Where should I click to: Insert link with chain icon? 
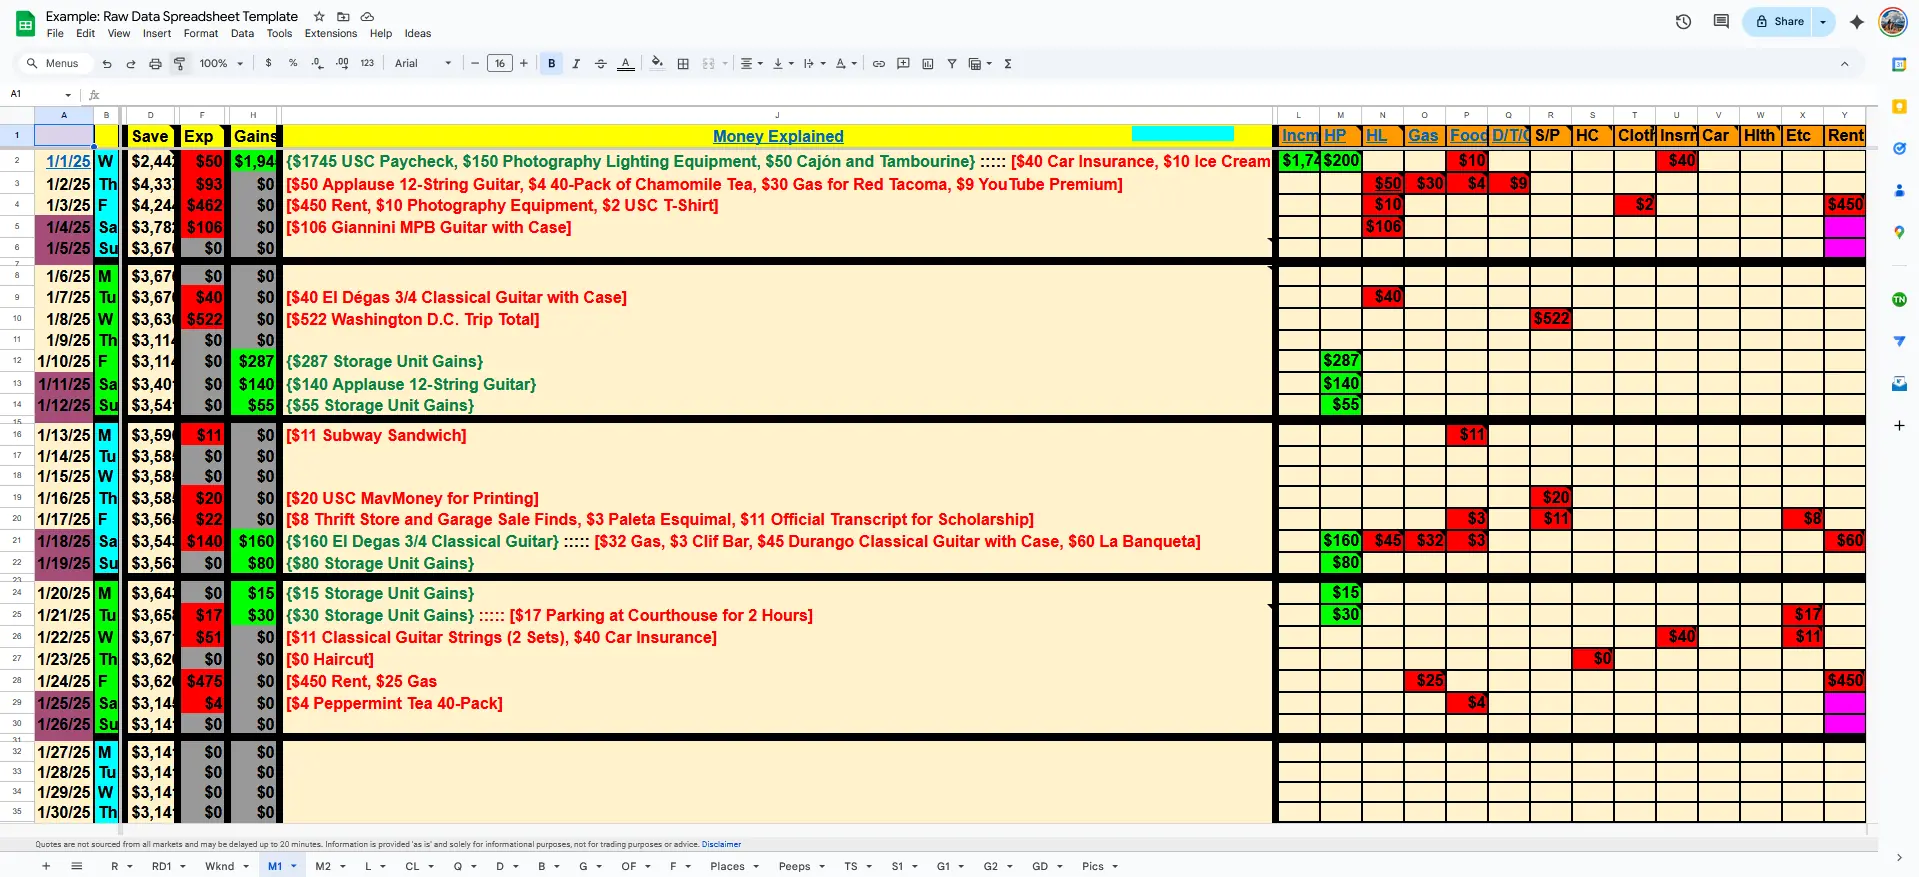pyautogui.click(x=879, y=63)
